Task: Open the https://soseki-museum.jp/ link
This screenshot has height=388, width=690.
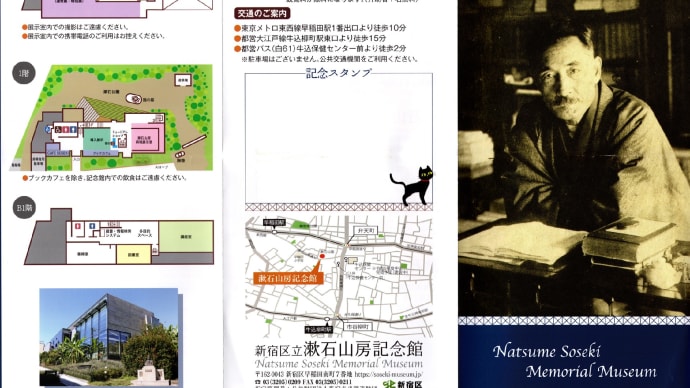Action: [x=388, y=374]
